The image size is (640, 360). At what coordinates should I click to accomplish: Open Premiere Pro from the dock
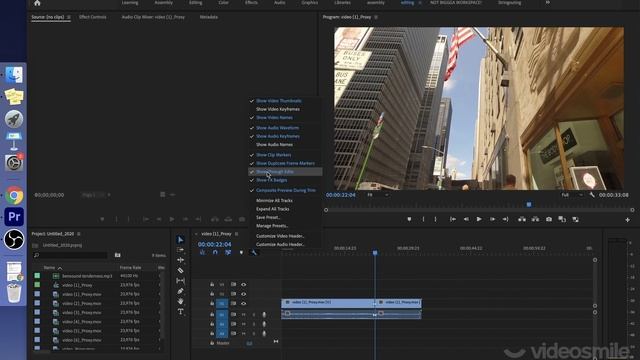14,216
